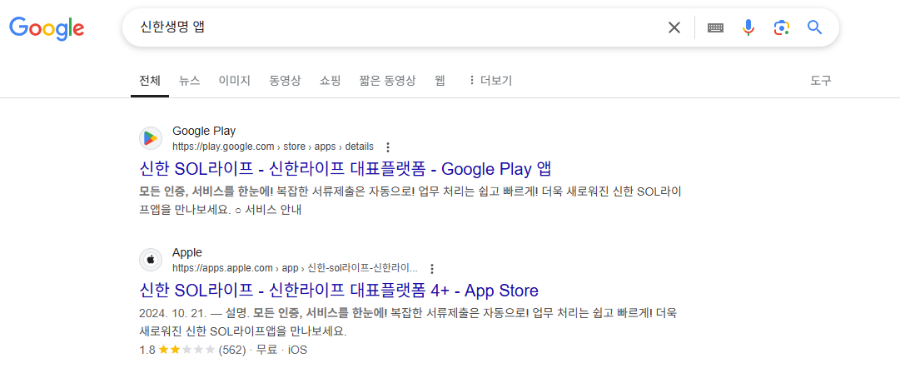Open the on-screen keyboard input tool
Screen dimensions: 900x371
[x=715, y=28]
